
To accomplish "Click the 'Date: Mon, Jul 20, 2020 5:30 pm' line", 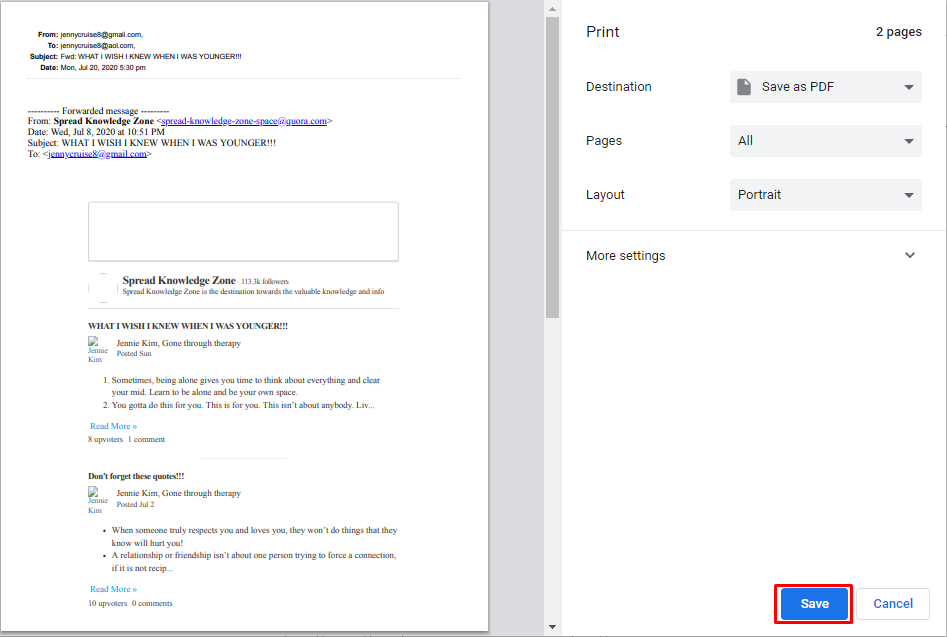I will pos(93,68).
